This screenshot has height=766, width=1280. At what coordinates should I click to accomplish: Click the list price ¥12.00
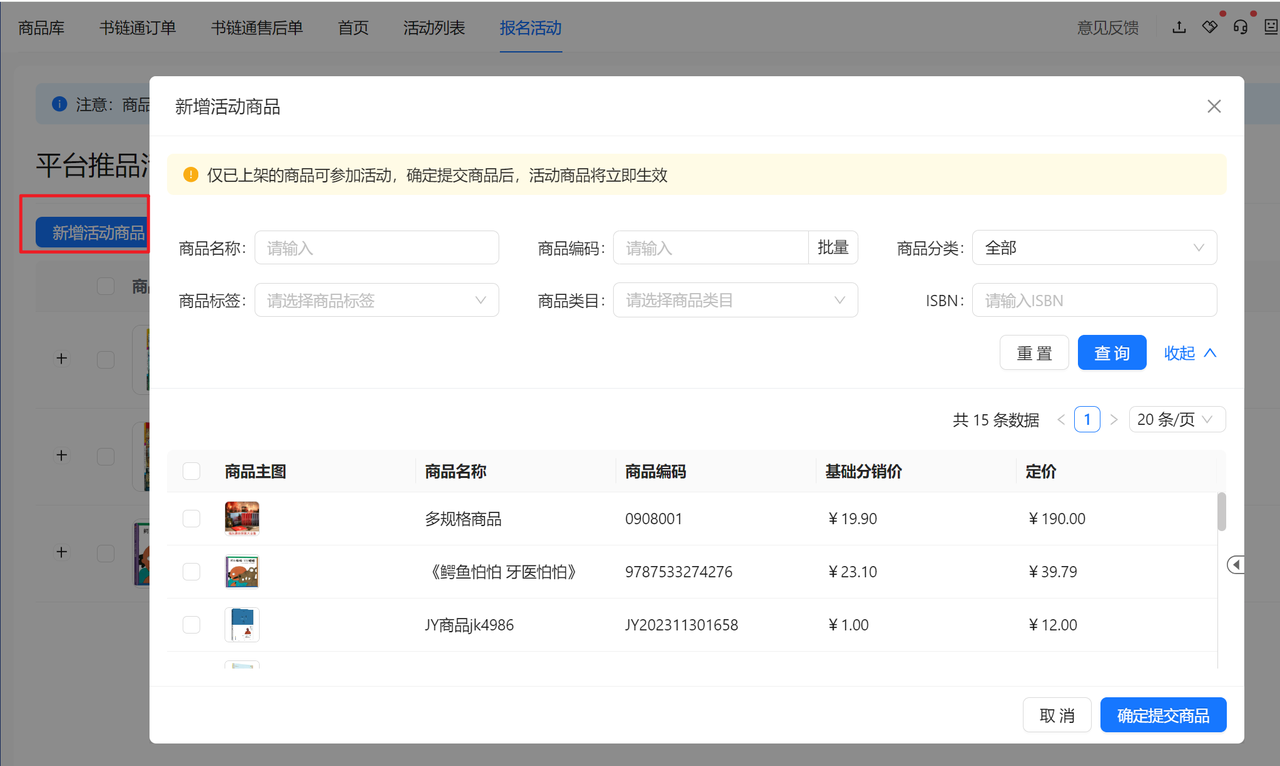1053,625
